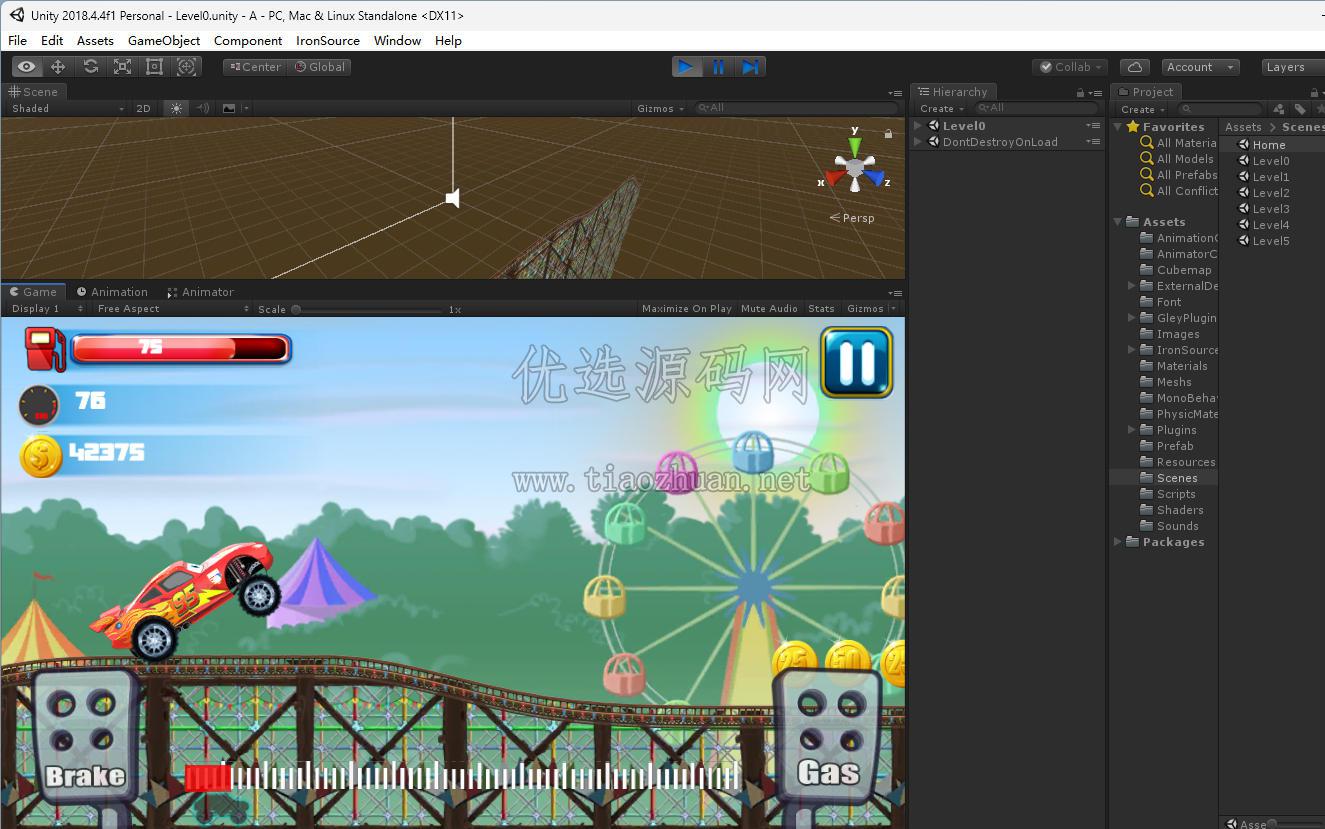Open Unity cloud services panel

tap(1134, 67)
